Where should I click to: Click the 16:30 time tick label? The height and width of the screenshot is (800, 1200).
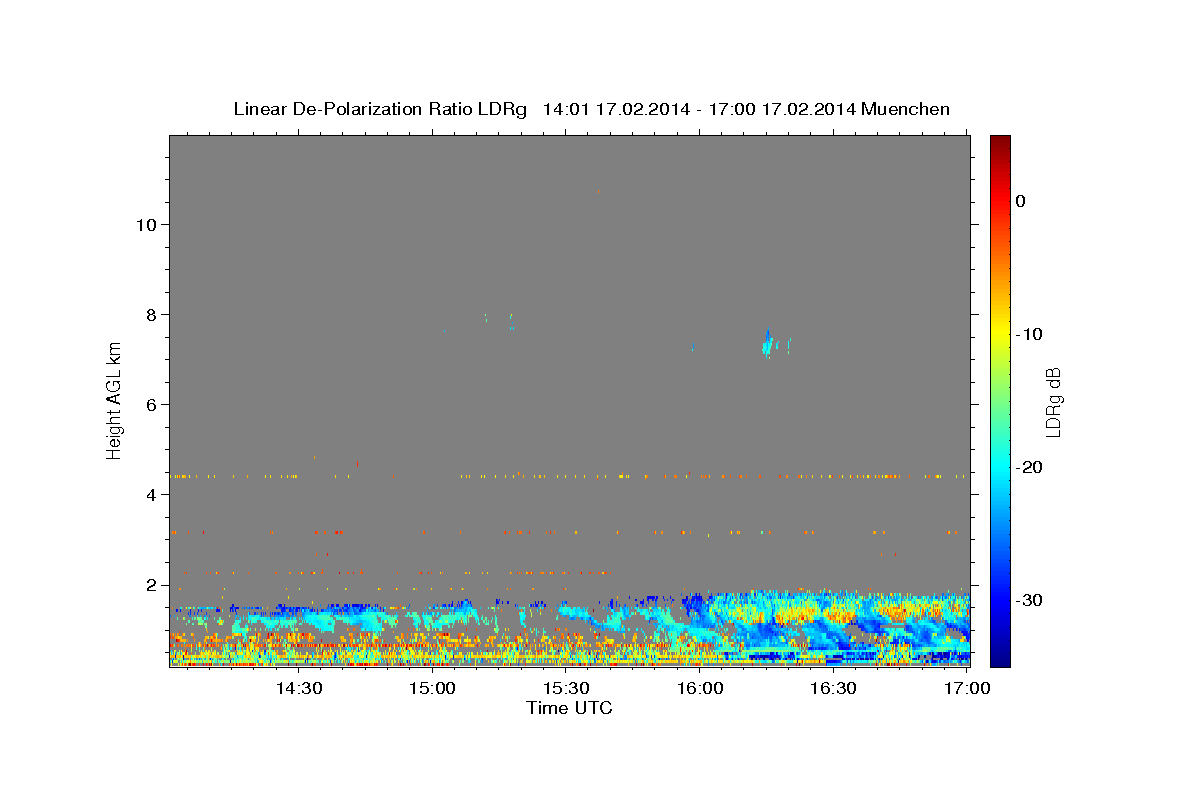point(833,688)
